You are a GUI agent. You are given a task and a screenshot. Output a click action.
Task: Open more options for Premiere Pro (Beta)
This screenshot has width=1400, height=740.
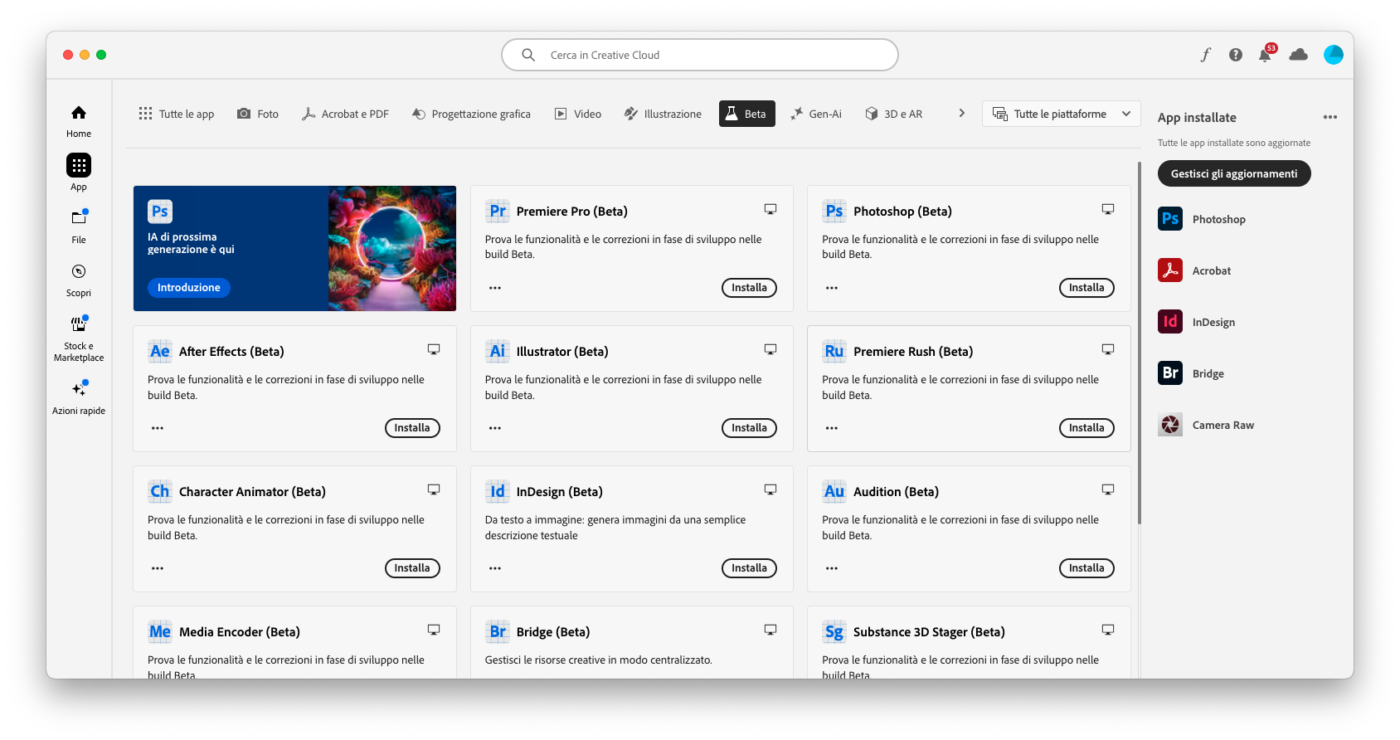pos(495,288)
